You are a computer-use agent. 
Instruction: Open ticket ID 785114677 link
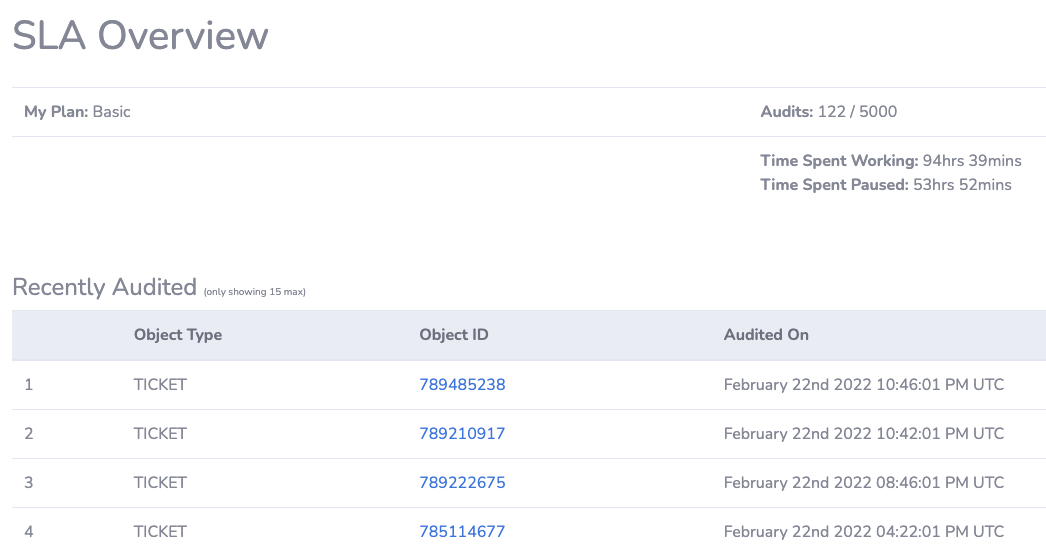pyautogui.click(x=462, y=532)
